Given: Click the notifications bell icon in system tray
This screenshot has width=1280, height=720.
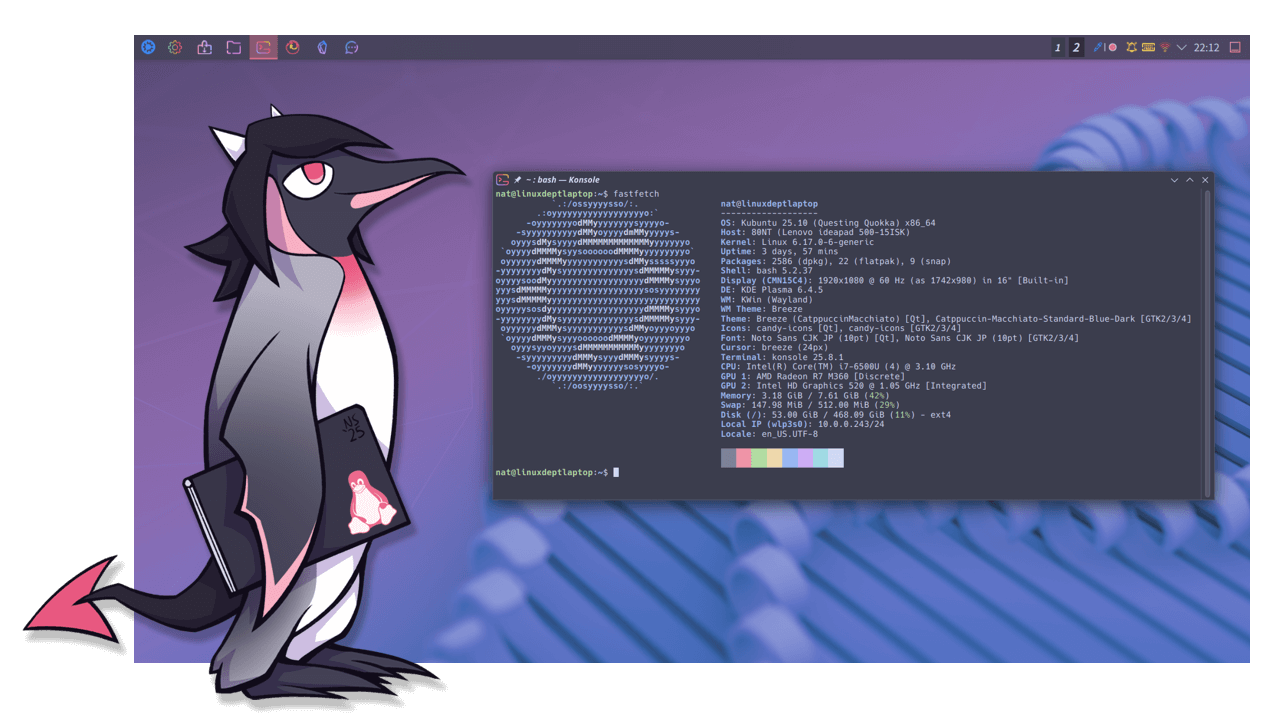Looking at the screenshot, I should (1133, 47).
